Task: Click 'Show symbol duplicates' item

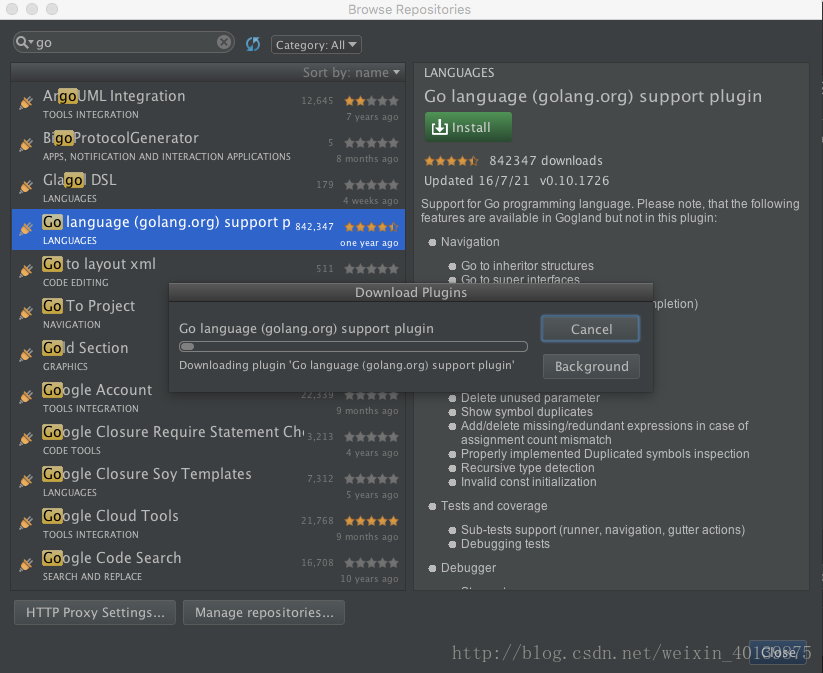Action: [x=526, y=412]
